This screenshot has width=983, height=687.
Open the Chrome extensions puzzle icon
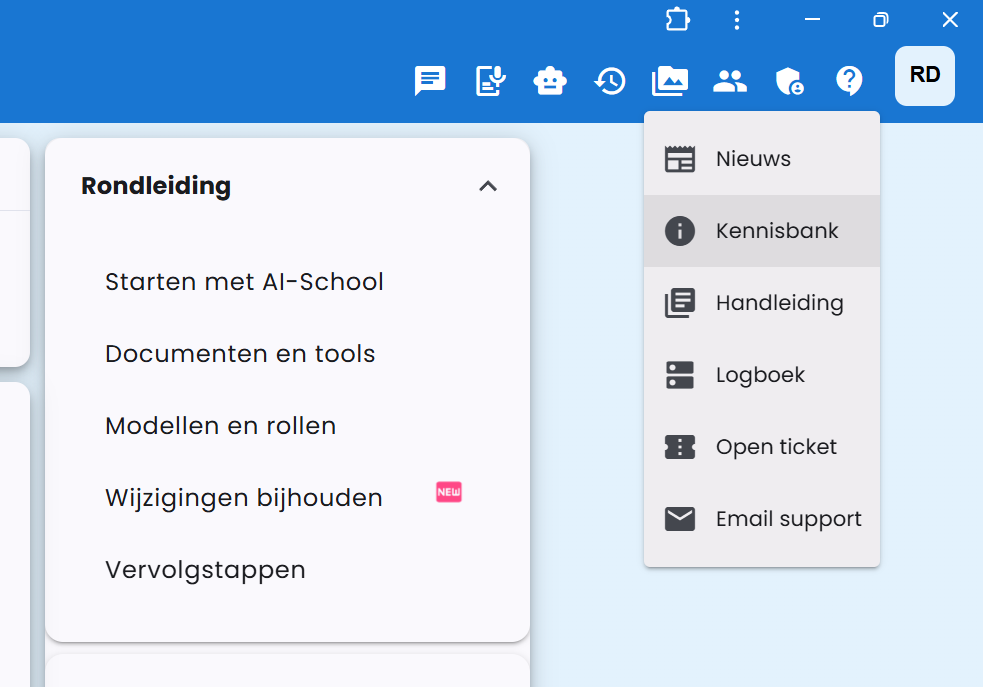(x=677, y=19)
